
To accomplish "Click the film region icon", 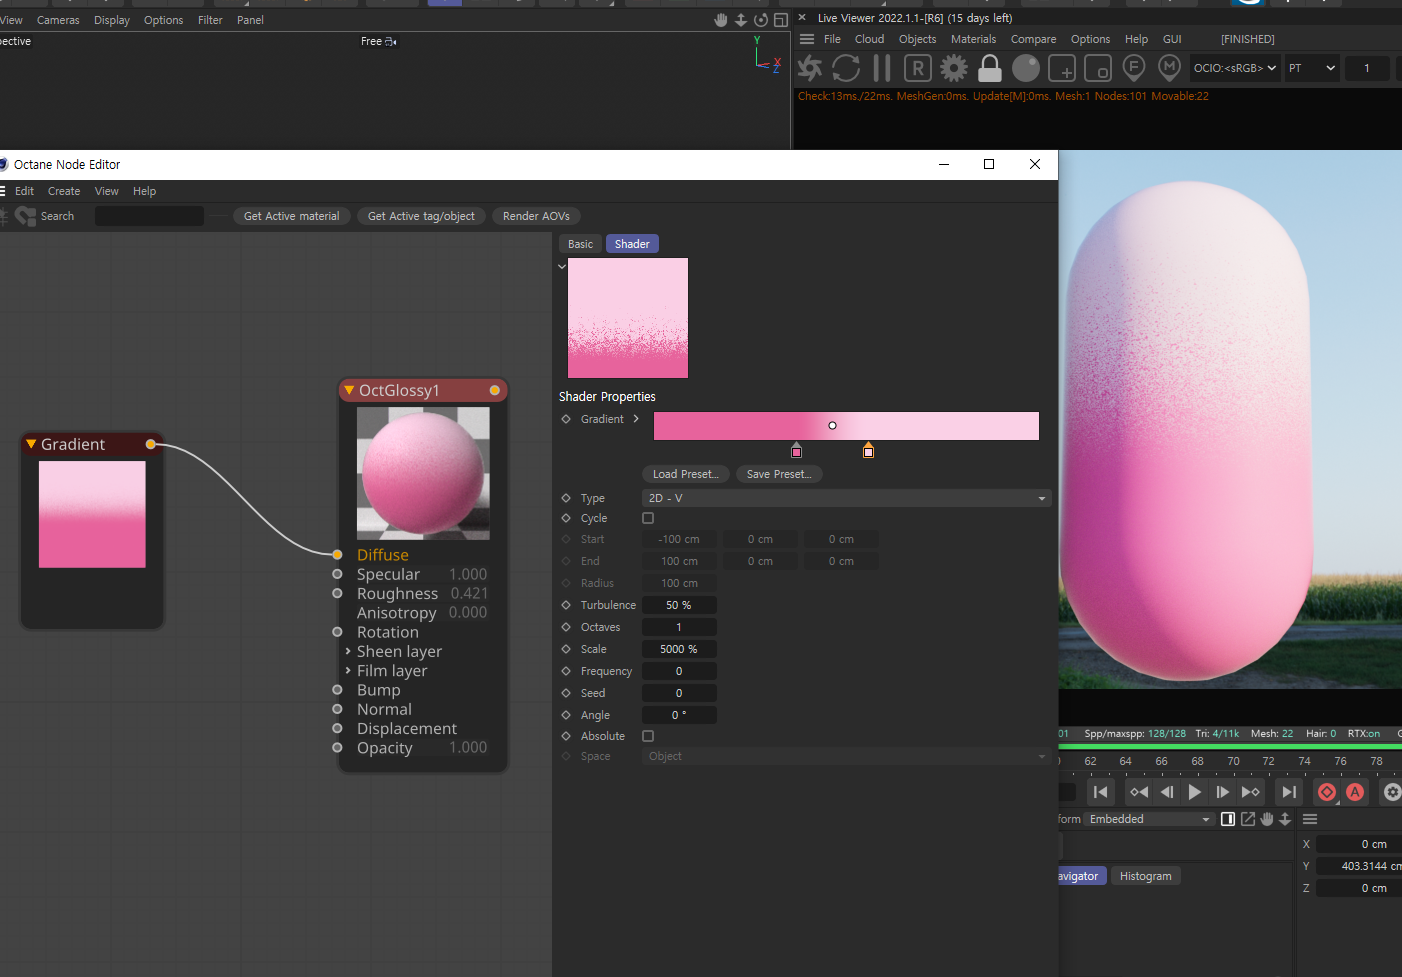I will (x=1098, y=68).
